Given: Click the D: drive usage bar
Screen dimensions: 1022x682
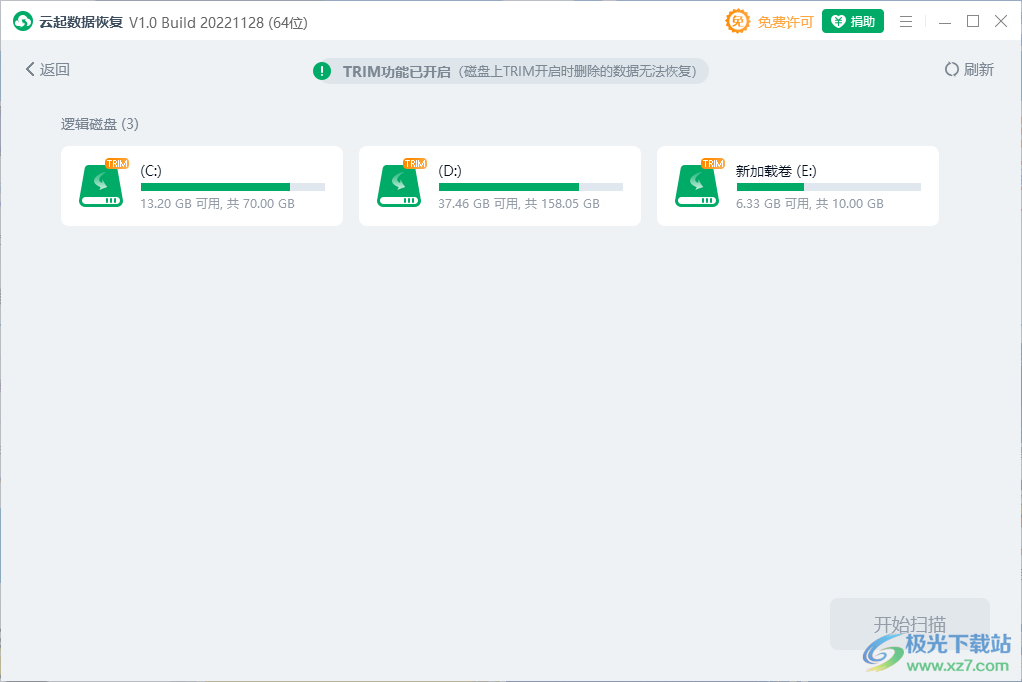Looking at the screenshot, I should [530, 187].
